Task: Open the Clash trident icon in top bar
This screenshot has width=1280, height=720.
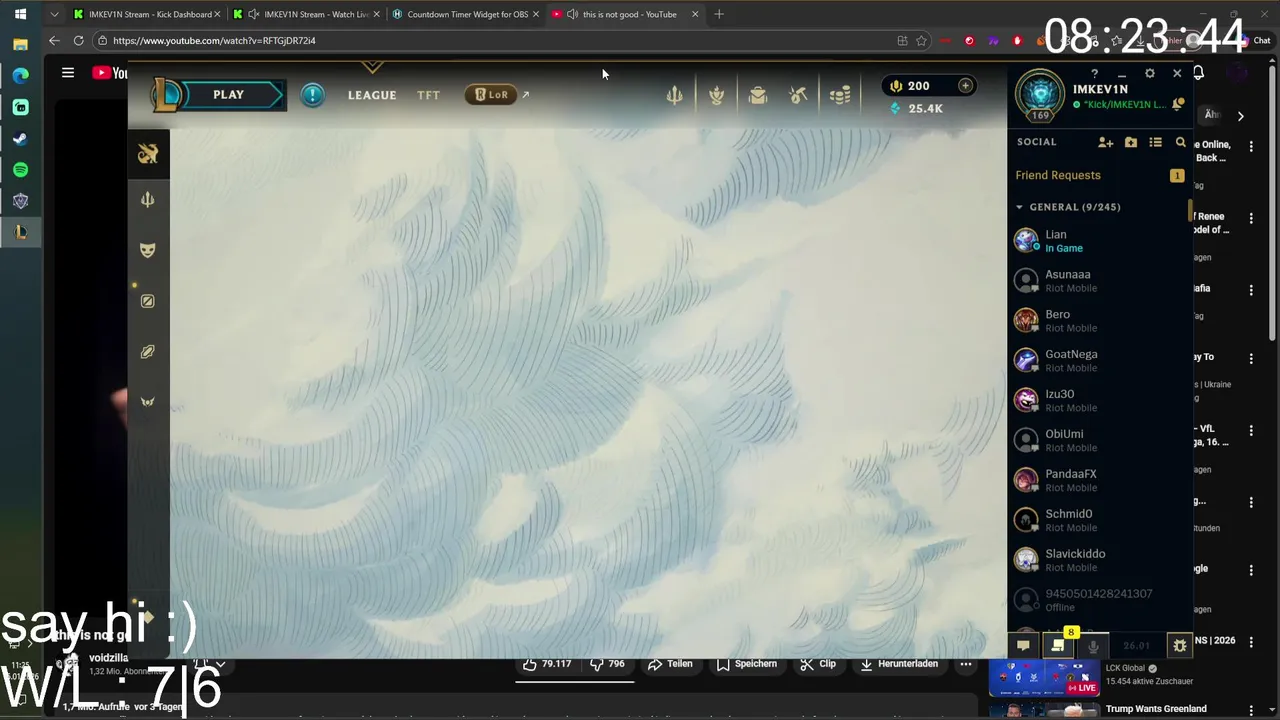Action: tap(675, 95)
